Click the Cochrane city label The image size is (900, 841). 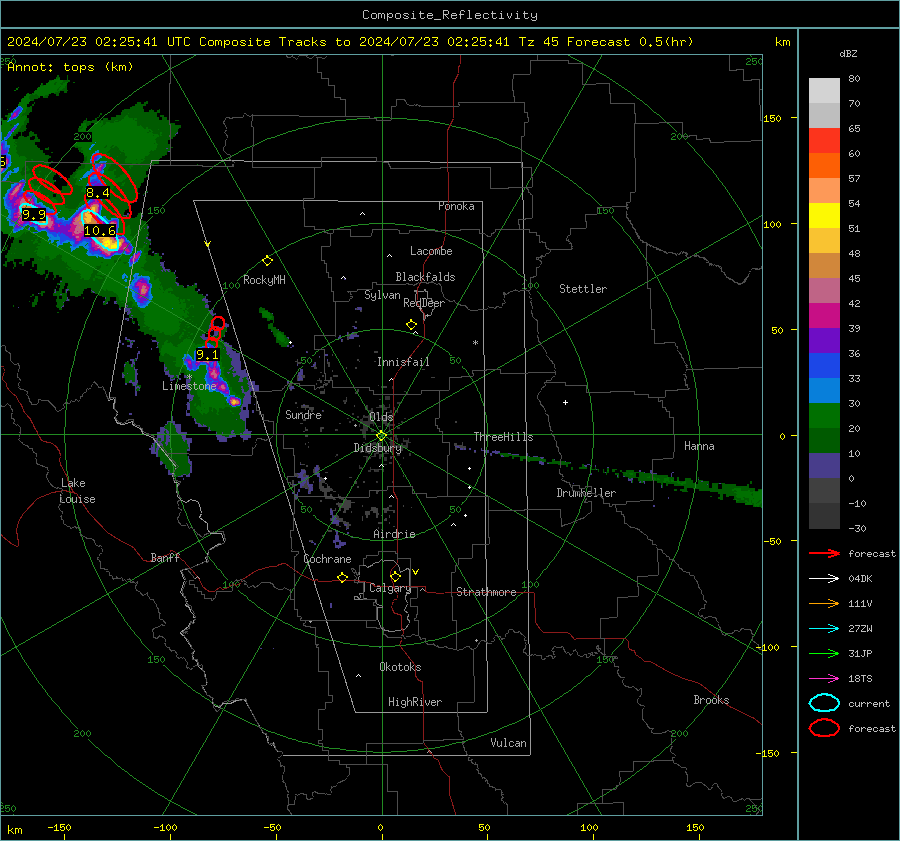[x=327, y=559]
